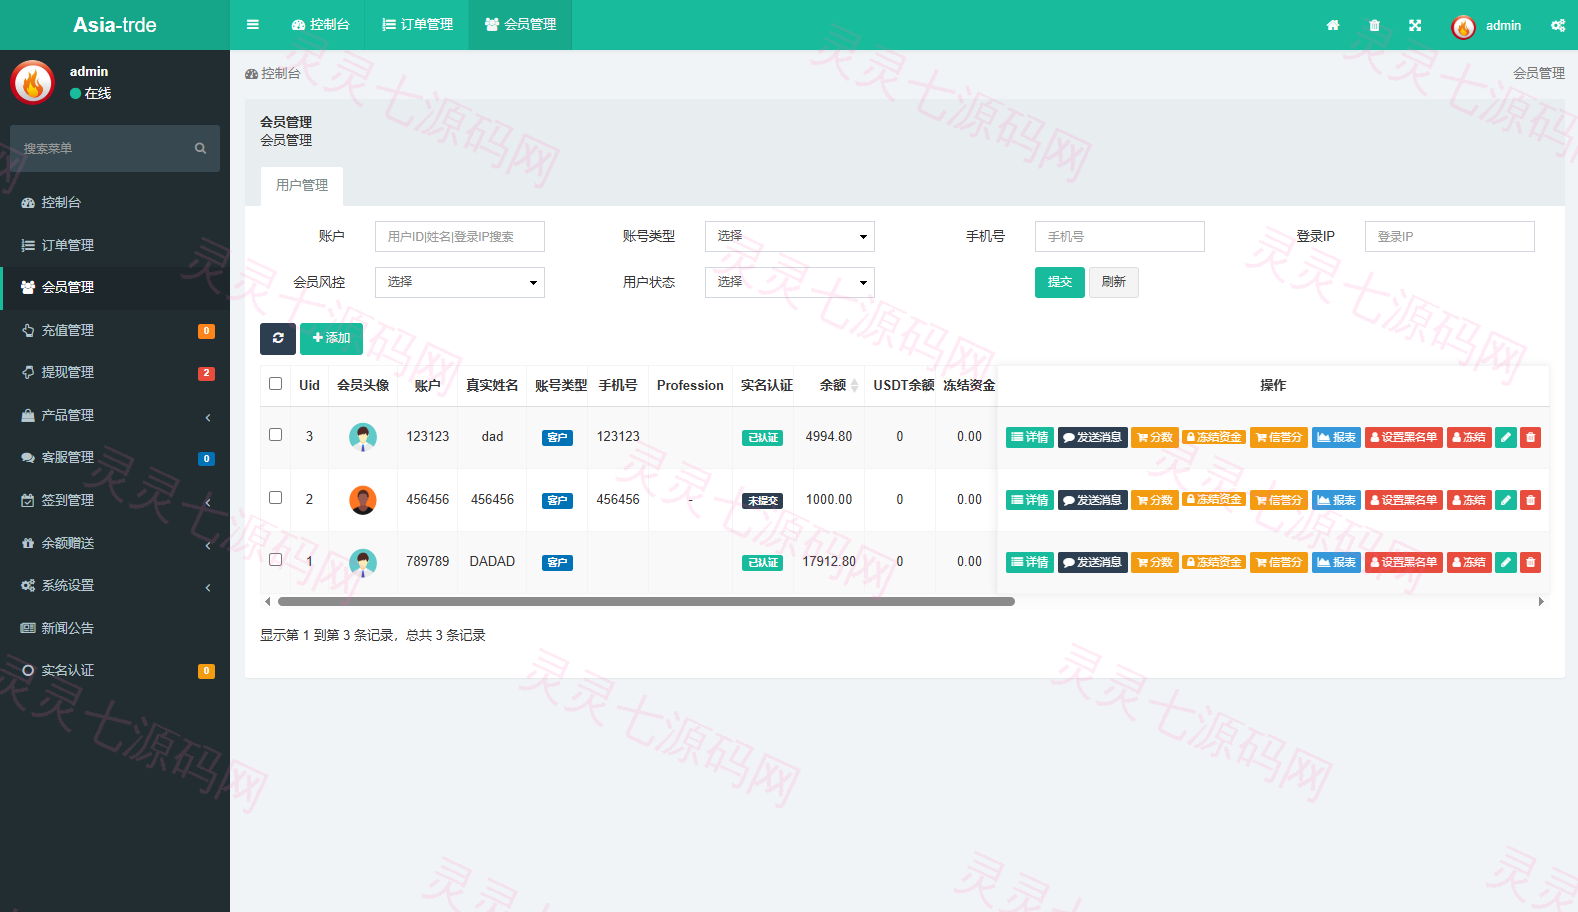The height and width of the screenshot is (912, 1578).
Task: Check the row checkbox for Uid 1
Action: click(276, 560)
